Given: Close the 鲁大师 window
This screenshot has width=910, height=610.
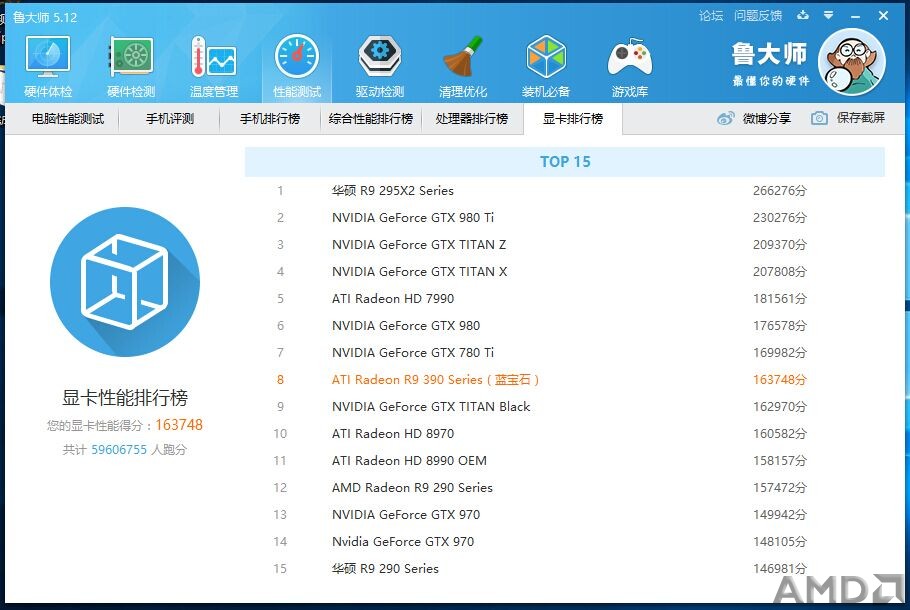Looking at the screenshot, I should click(x=883, y=16).
